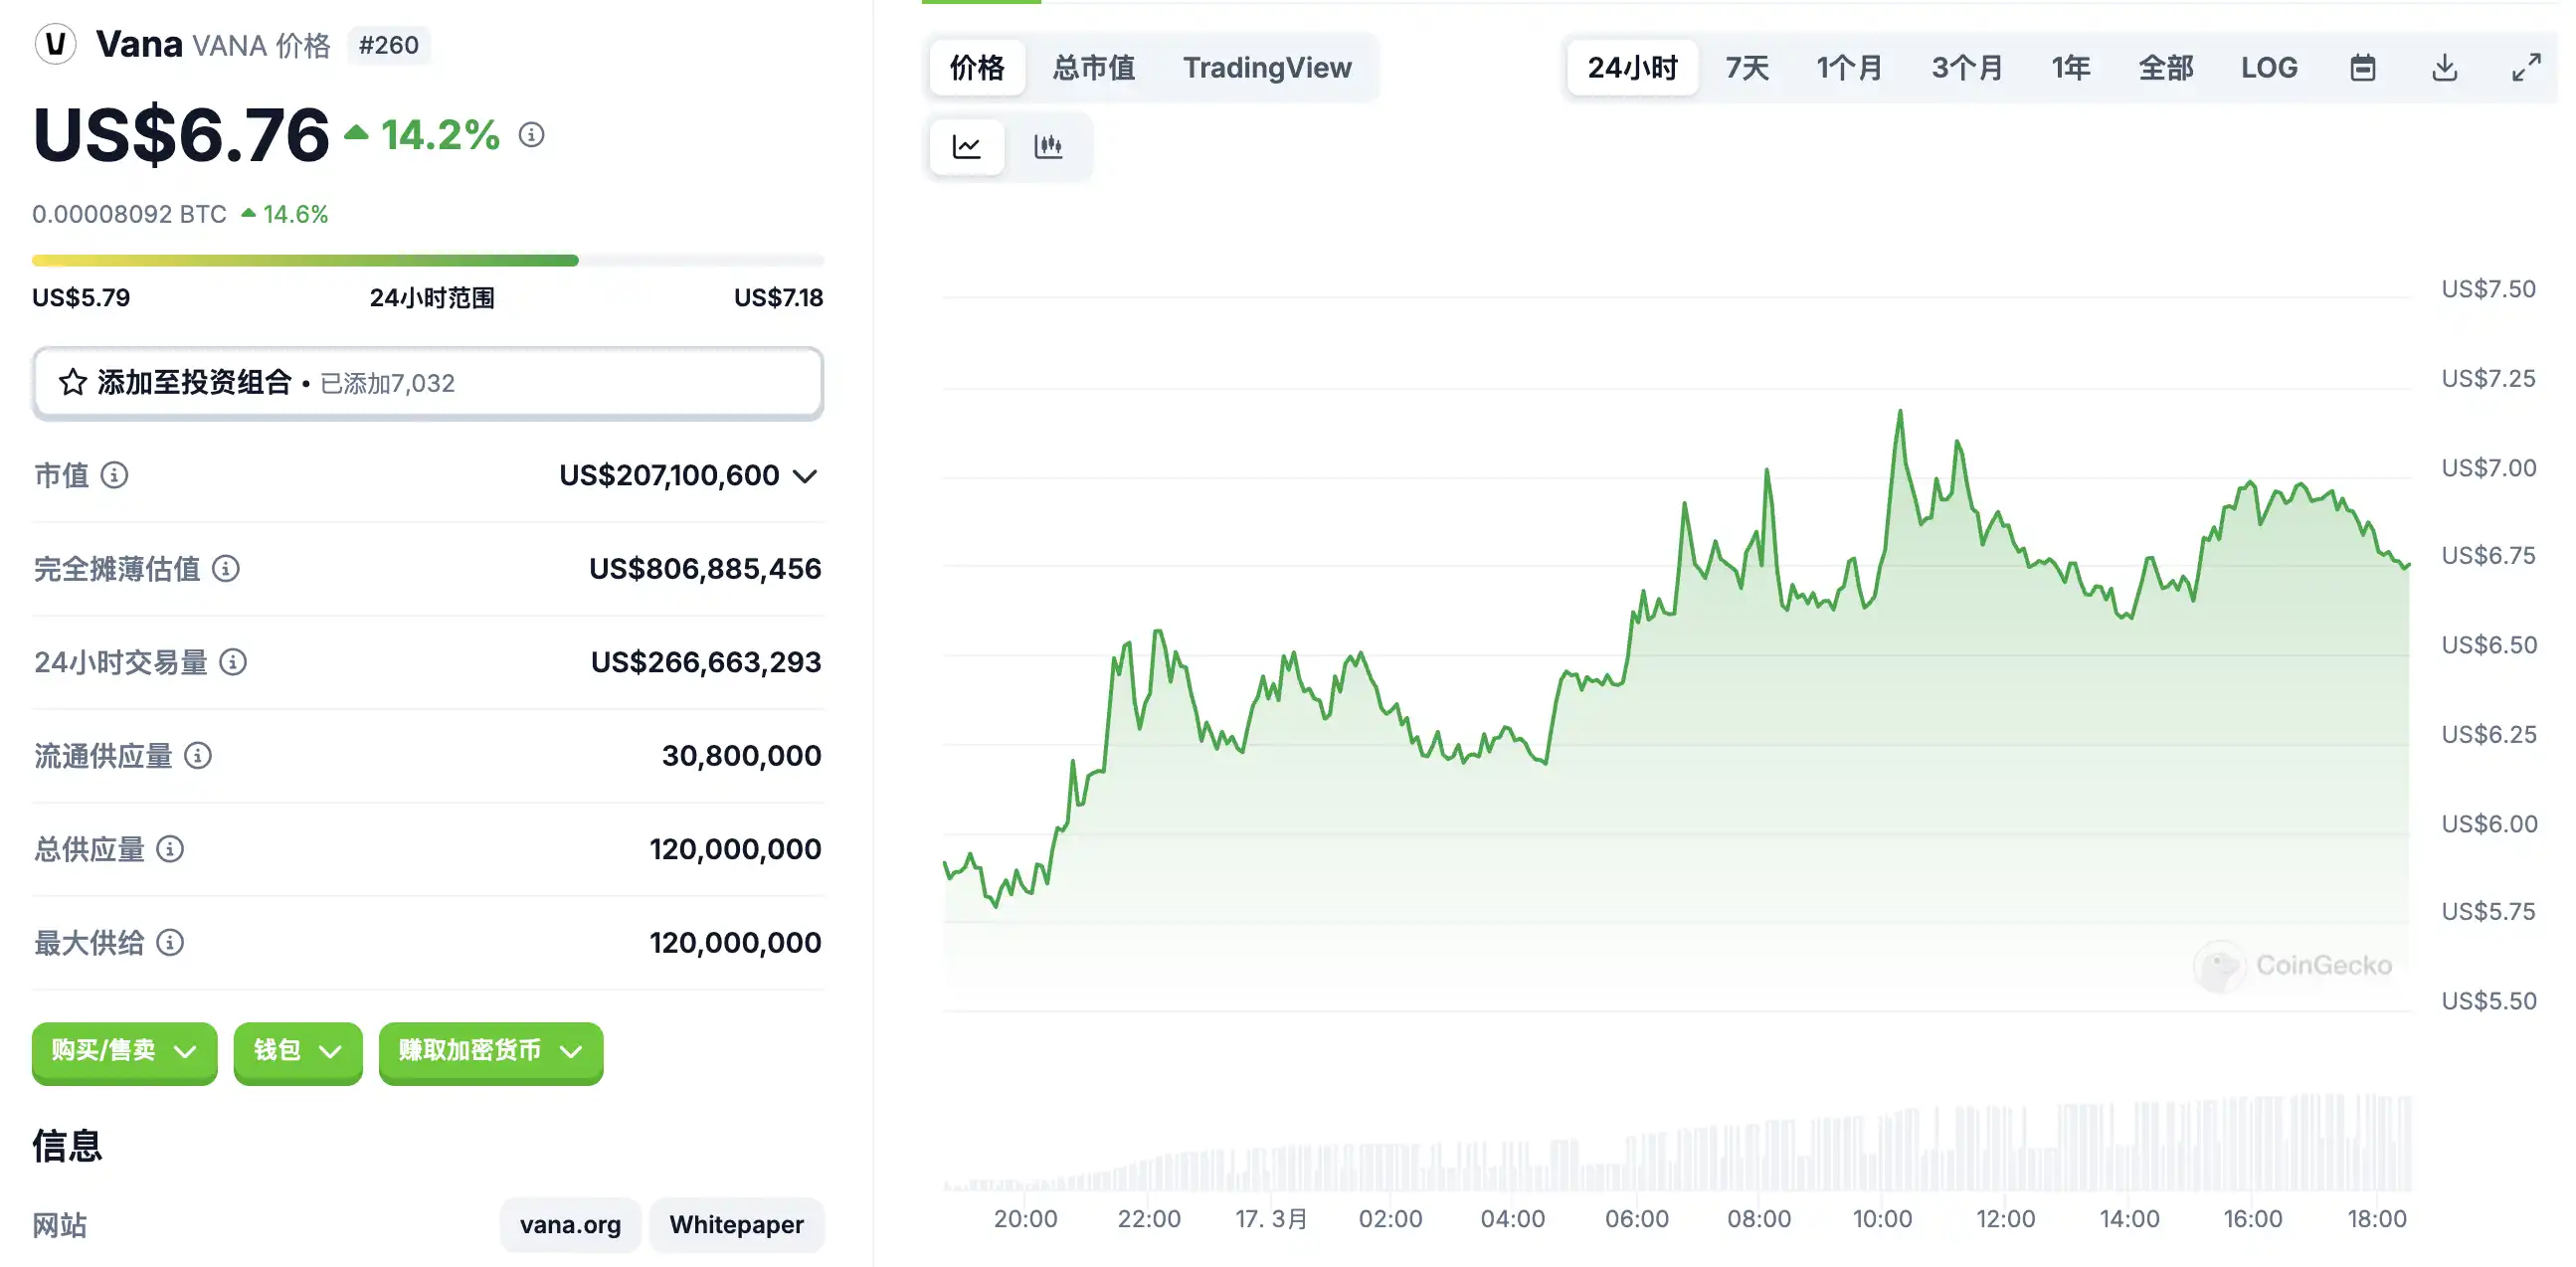Show info for 24小时交易量
Image resolution: width=2576 pixels, height=1267 pixels.
point(233,662)
